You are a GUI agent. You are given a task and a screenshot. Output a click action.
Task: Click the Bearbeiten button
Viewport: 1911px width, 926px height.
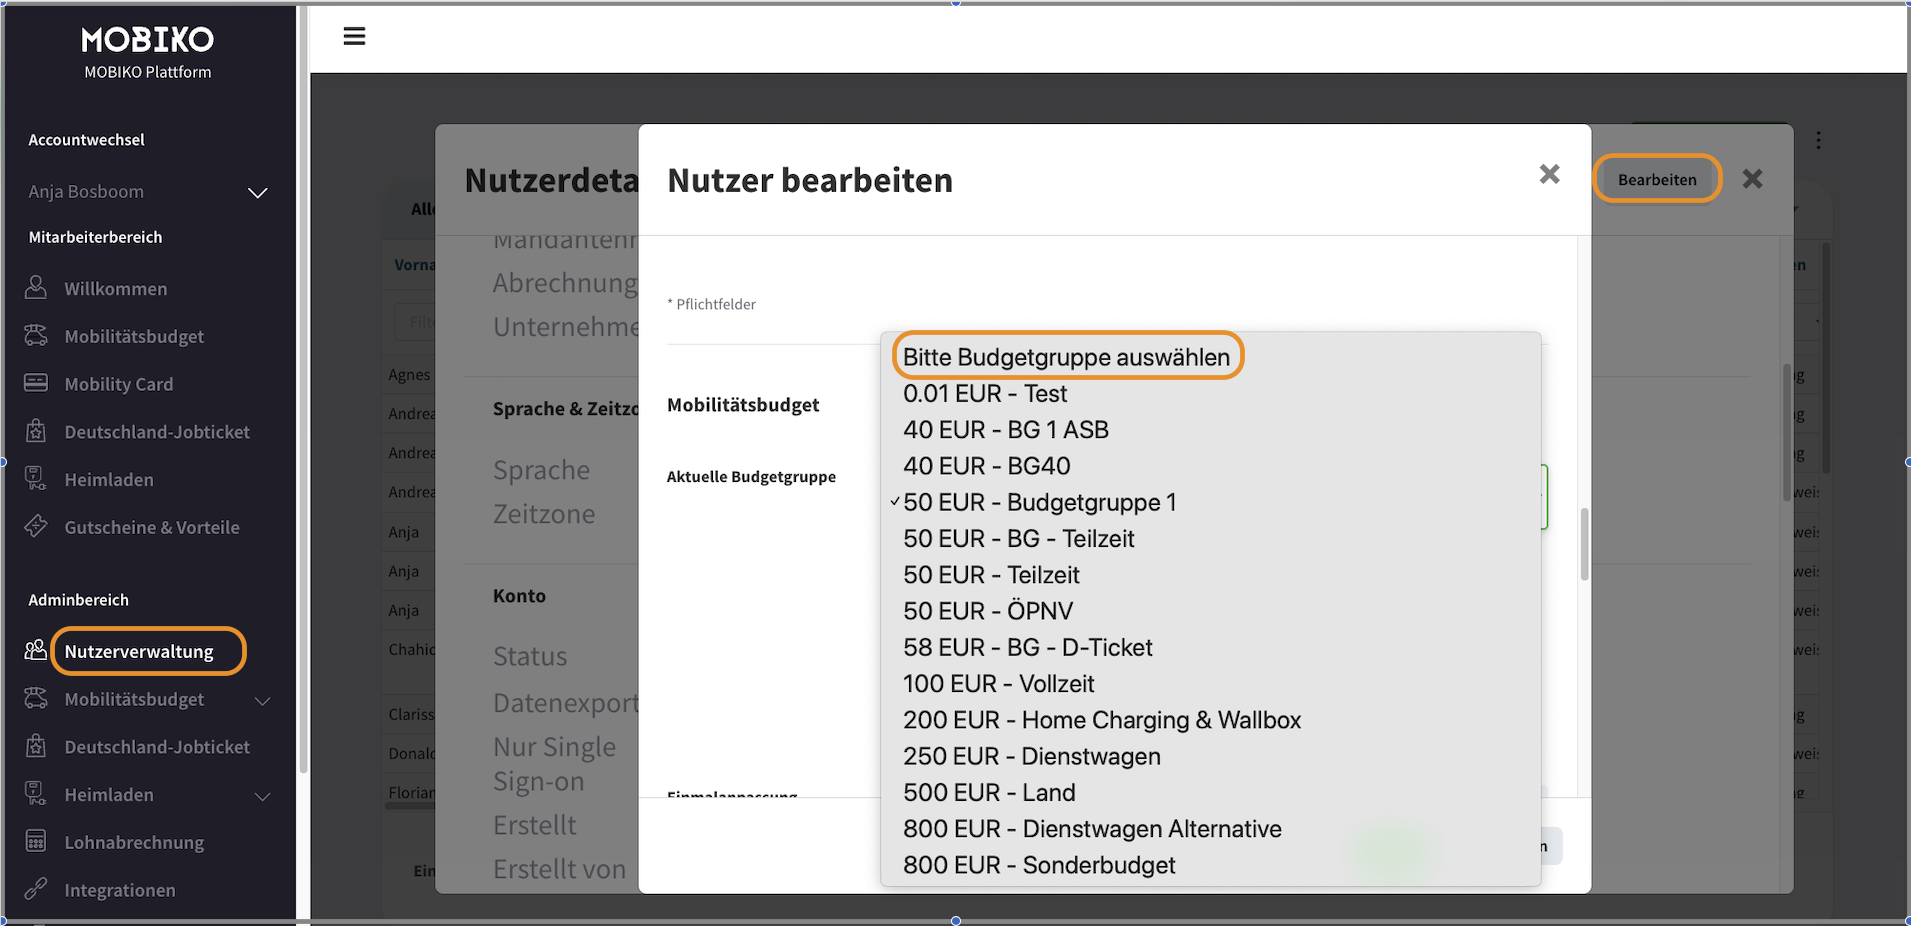pyautogui.click(x=1656, y=180)
